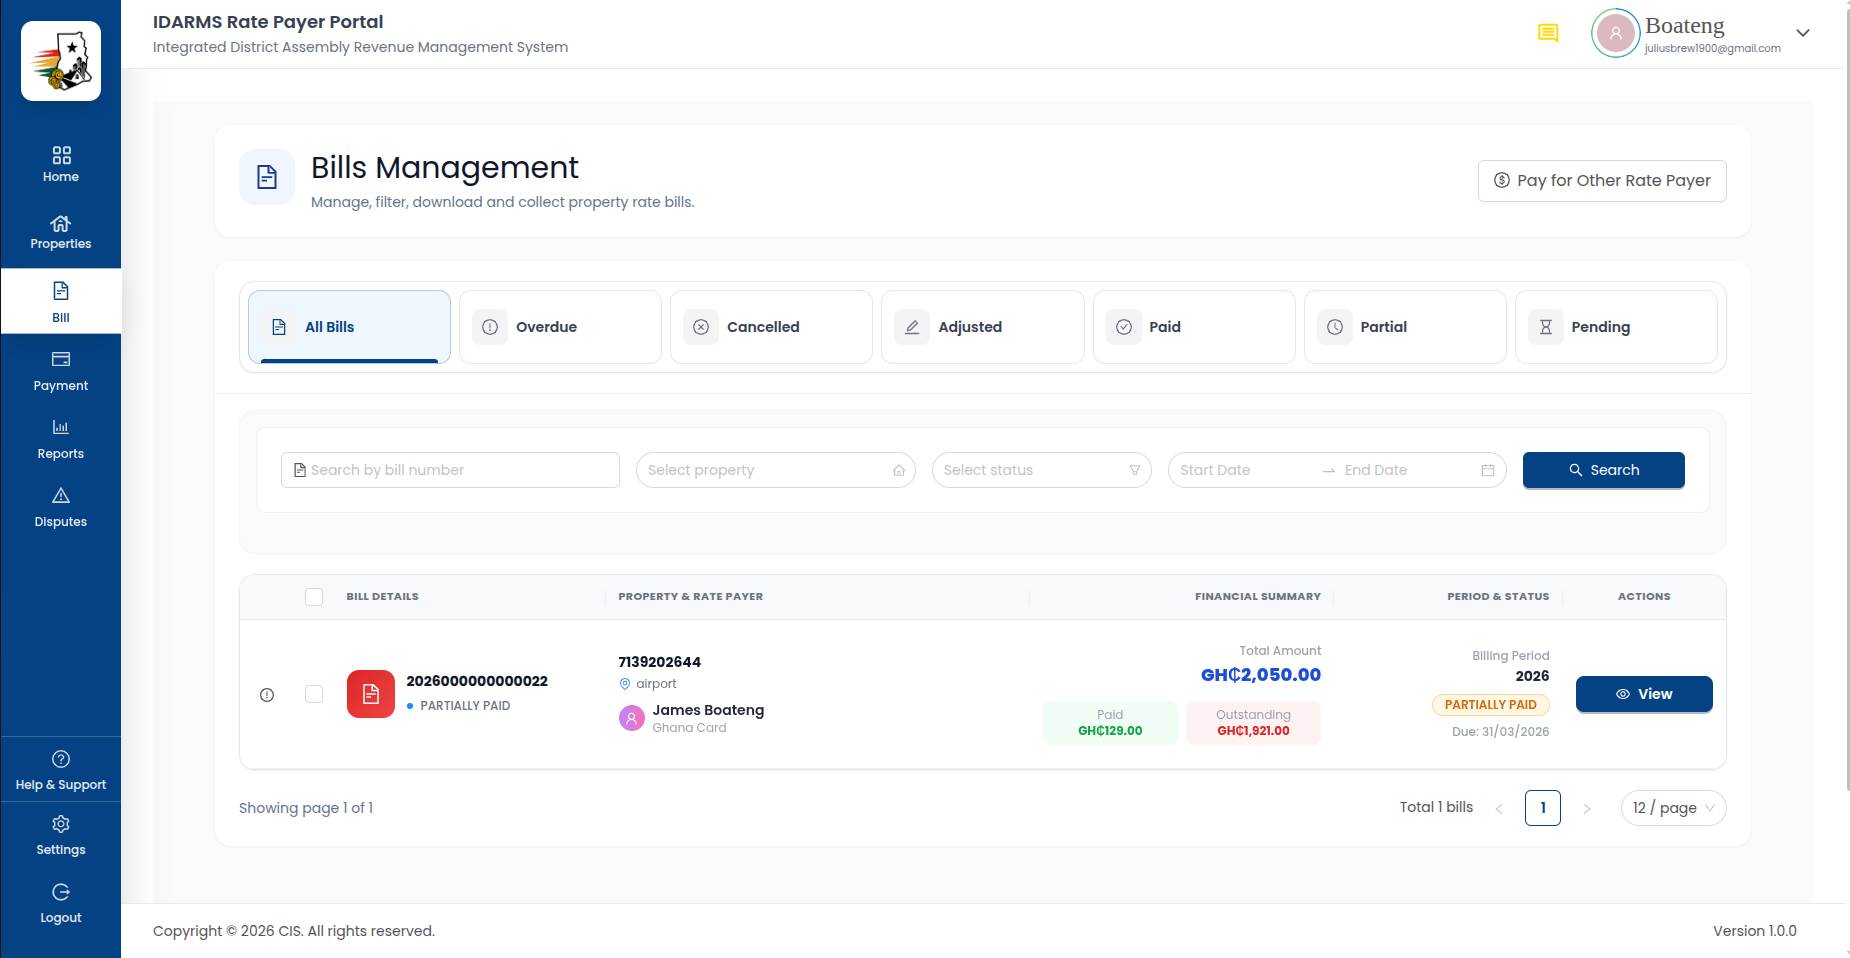
Task: Switch to the Adjusted tab
Action: tap(982, 327)
